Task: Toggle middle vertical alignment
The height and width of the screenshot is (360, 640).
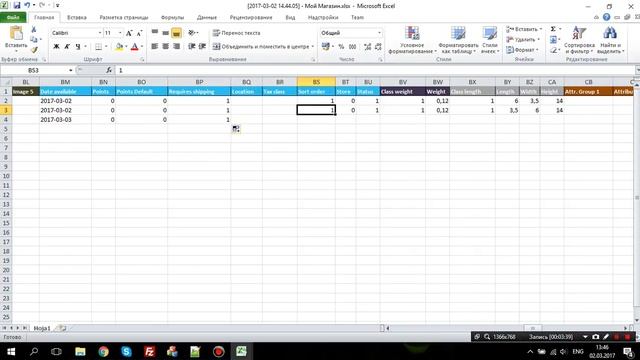Action: [x=165, y=33]
